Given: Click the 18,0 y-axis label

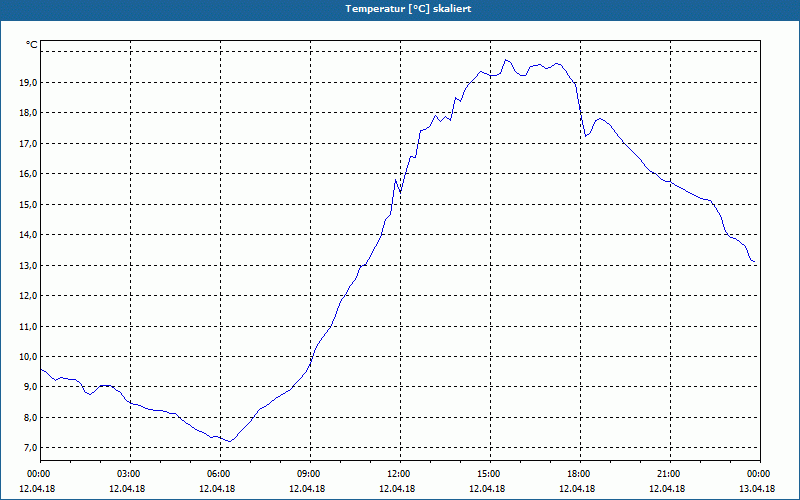Looking at the screenshot, I should 28,113.
